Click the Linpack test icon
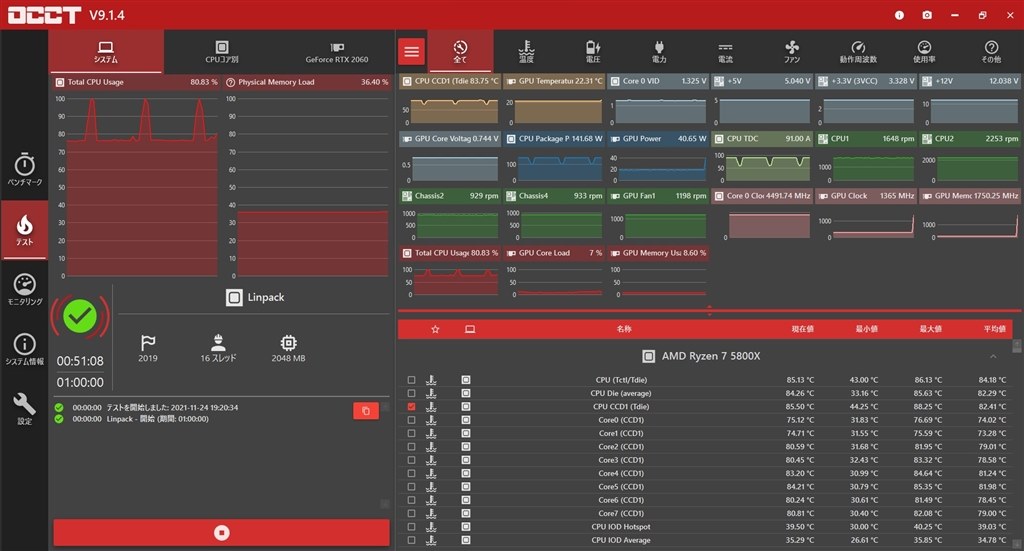The width and height of the screenshot is (1024, 551). tap(234, 298)
